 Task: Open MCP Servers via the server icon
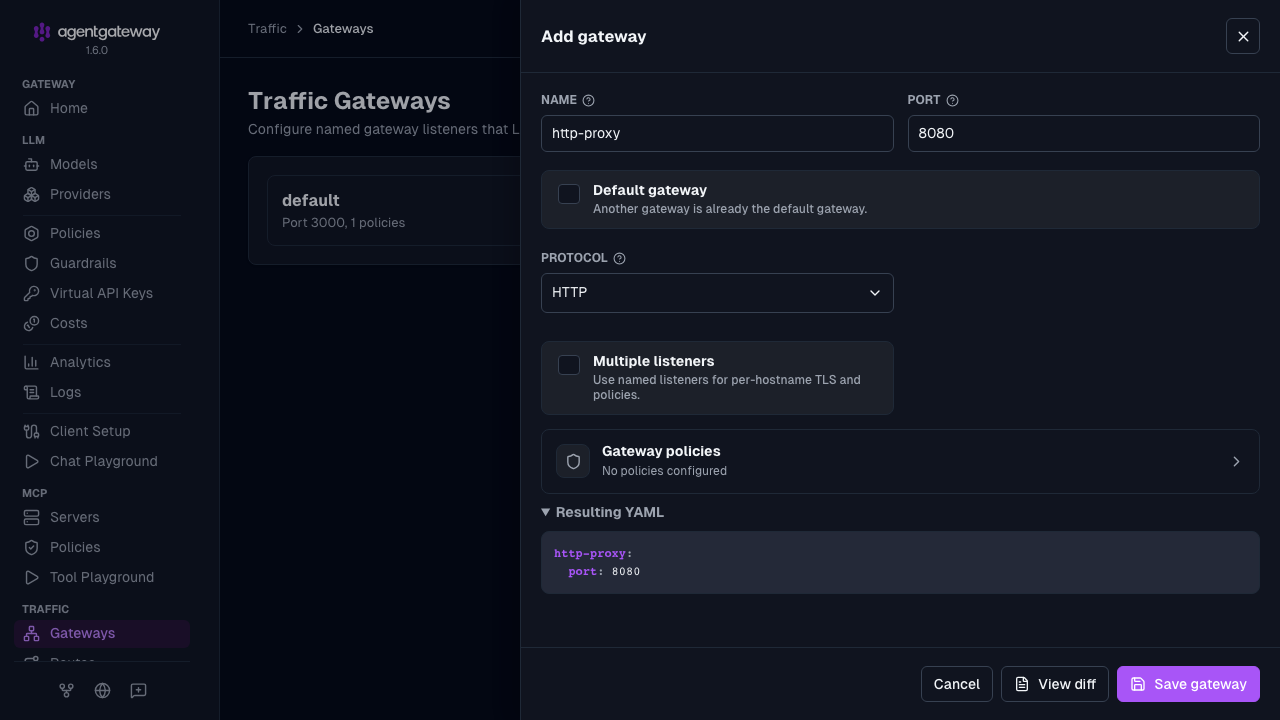(32, 517)
